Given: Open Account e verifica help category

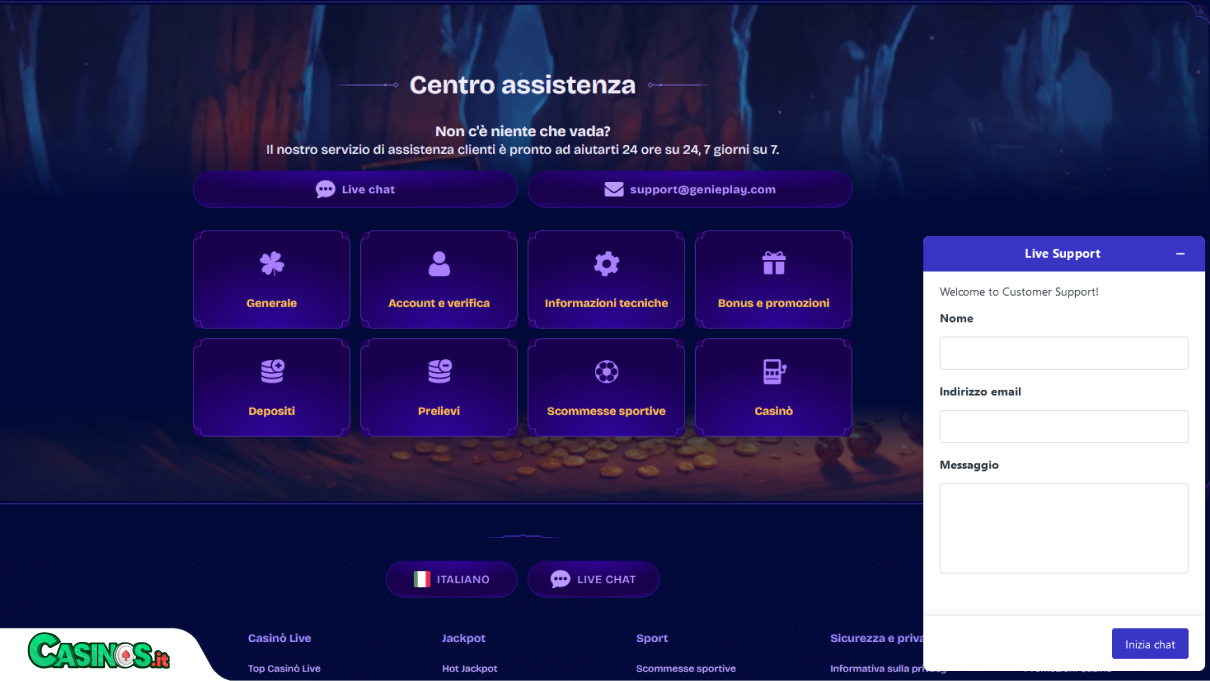Looking at the screenshot, I should (x=439, y=280).
